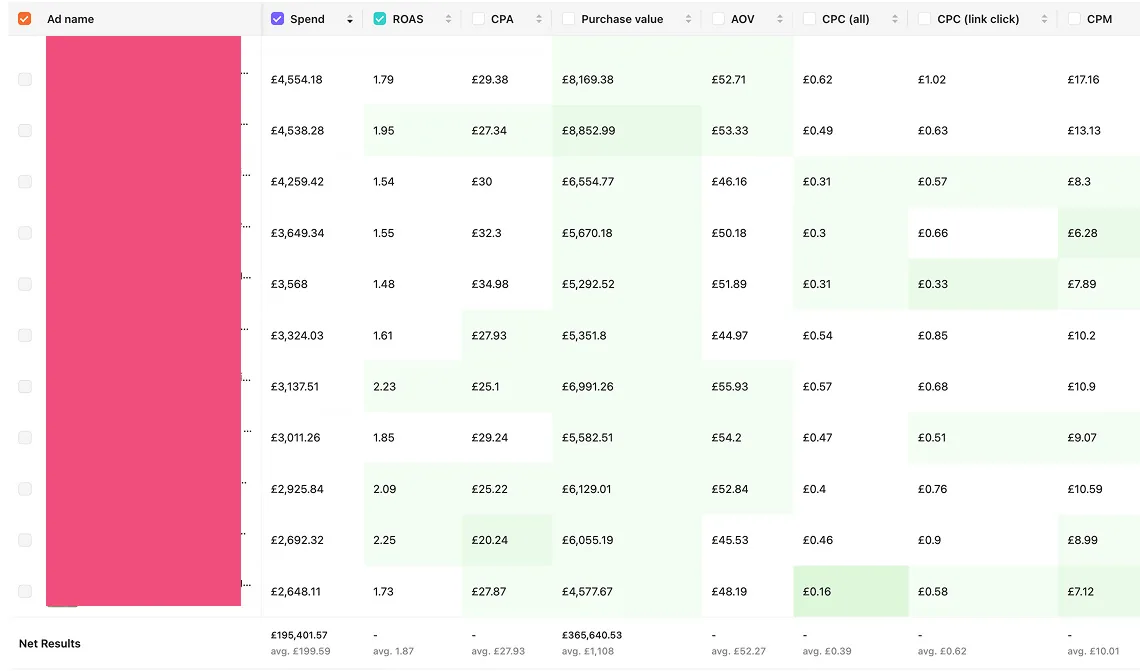
Task: Select row checkbox for £2,692.32 spend
Action: (x=25, y=540)
